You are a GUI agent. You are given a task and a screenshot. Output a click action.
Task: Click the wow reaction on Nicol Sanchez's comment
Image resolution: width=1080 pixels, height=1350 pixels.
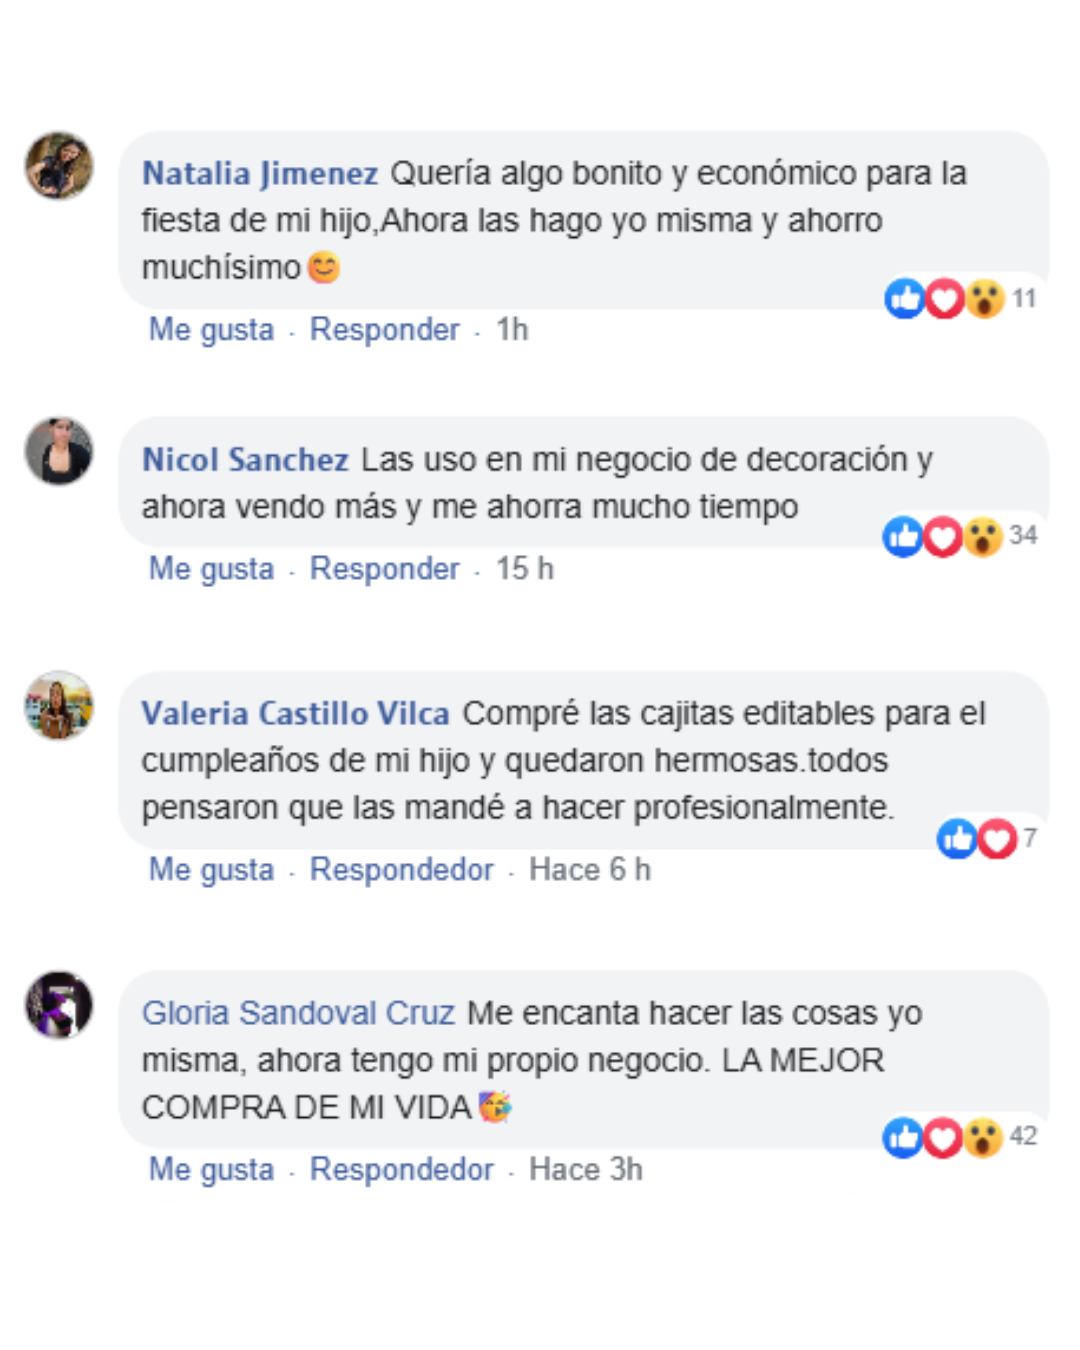(983, 537)
